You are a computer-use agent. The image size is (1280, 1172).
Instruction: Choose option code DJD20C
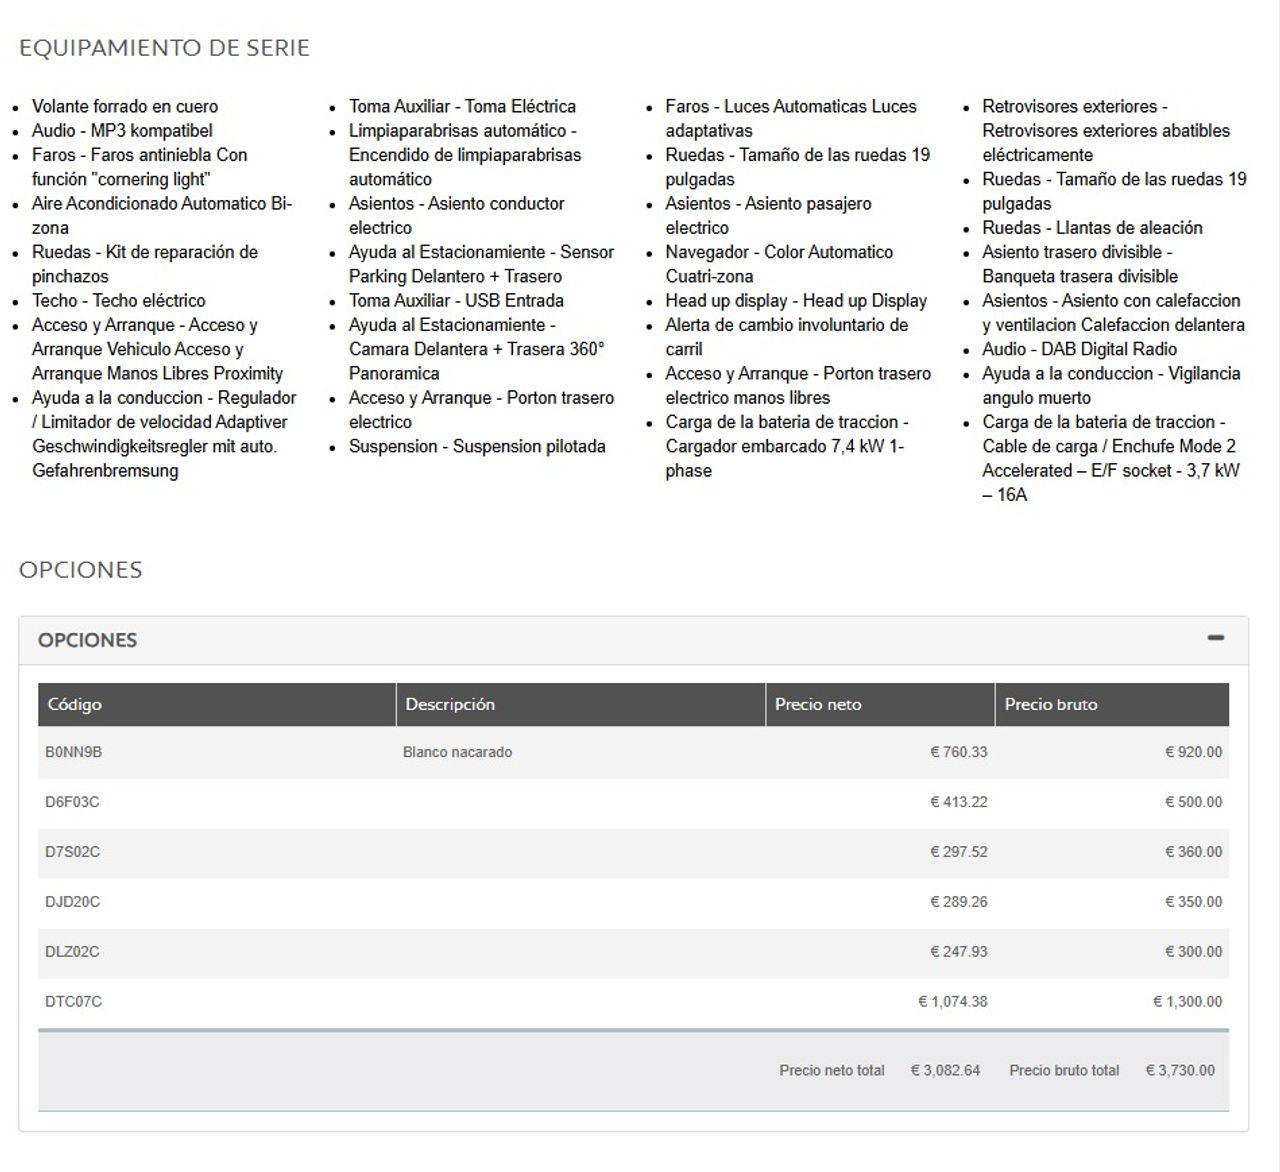(x=72, y=902)
